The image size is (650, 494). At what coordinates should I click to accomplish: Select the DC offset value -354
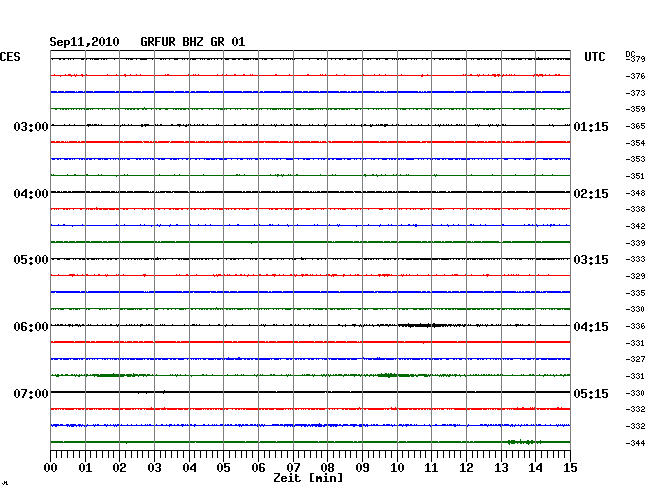click(635, 143)
